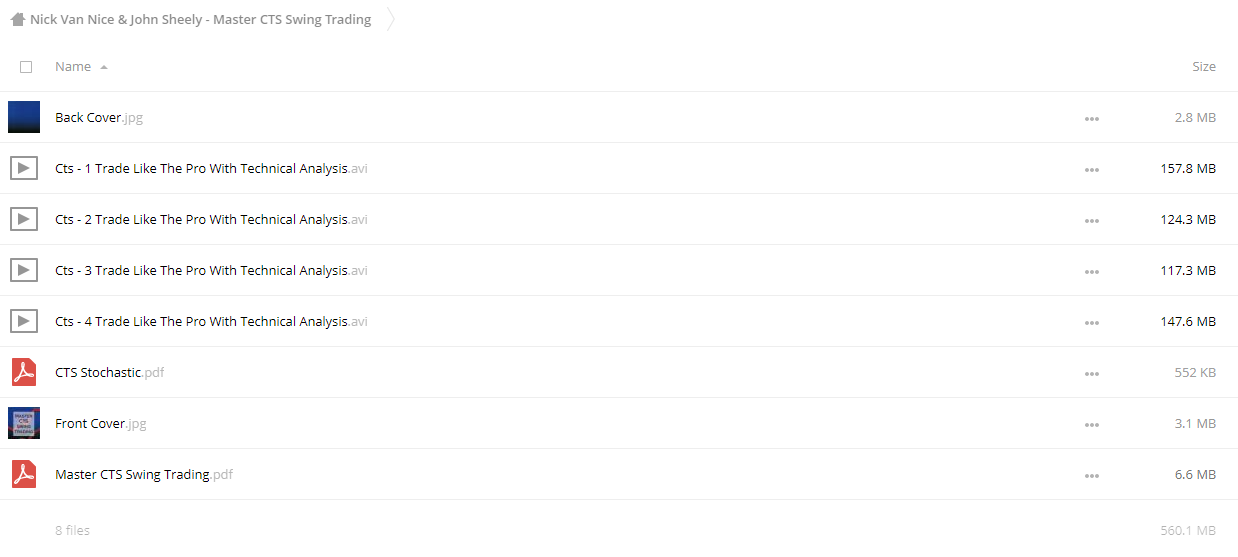Click play icon of Cts - 2 video
Image resolution: width=1238 pixels, height=557 pixels.
coord(24,219)
